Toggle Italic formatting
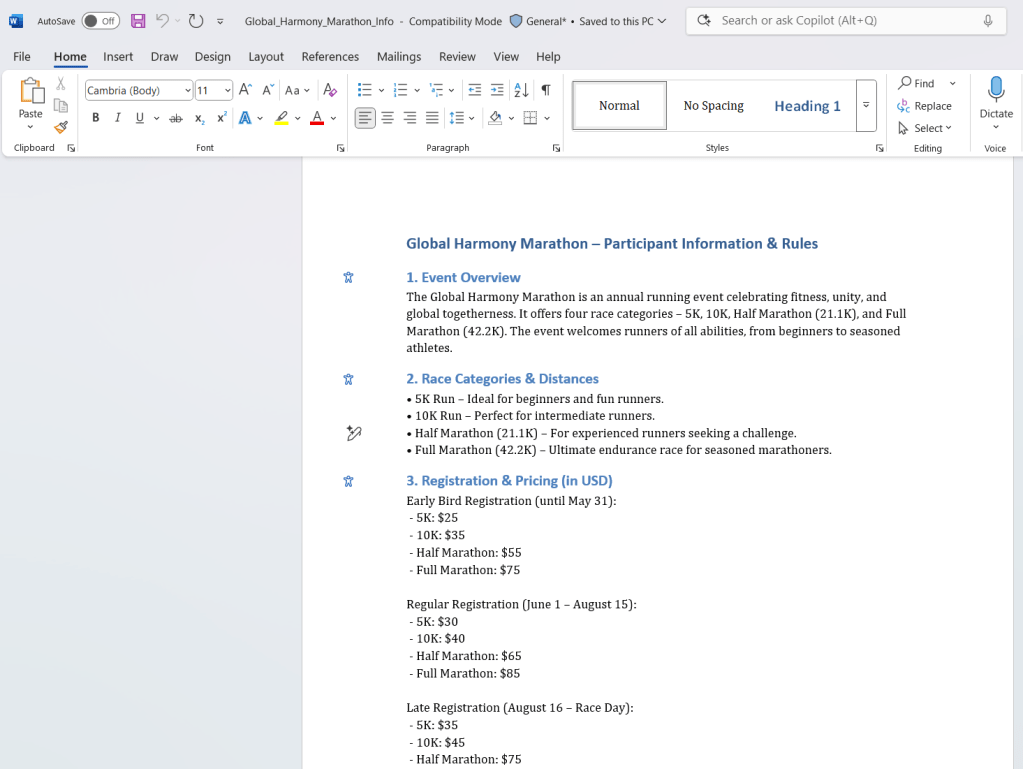1023x769 pixels. (x=118, y=118)
